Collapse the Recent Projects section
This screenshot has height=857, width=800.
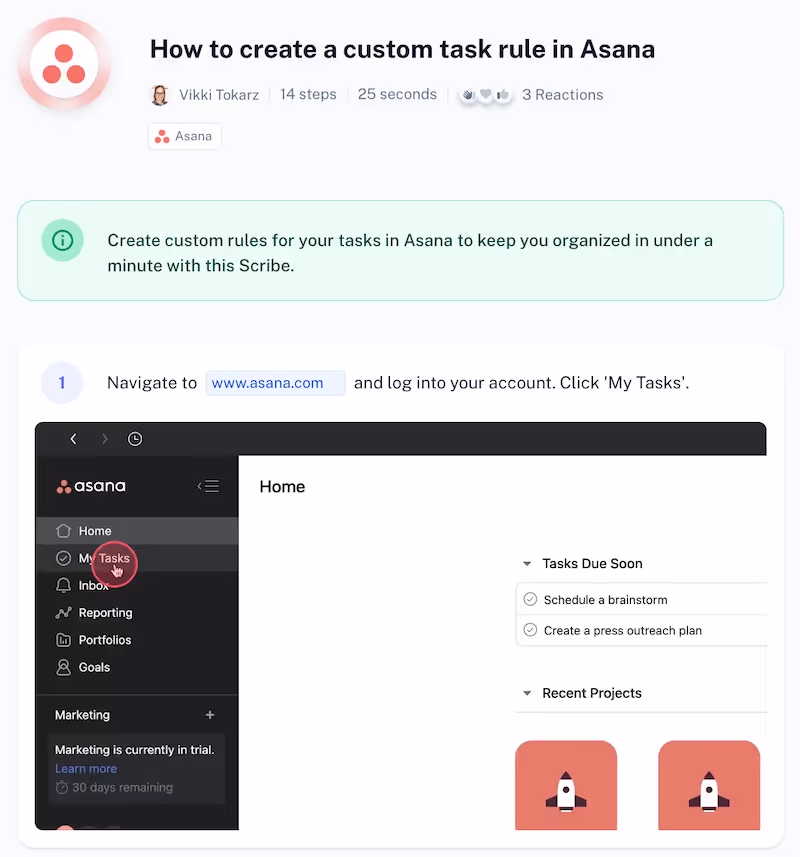click(x=527, y=693)
